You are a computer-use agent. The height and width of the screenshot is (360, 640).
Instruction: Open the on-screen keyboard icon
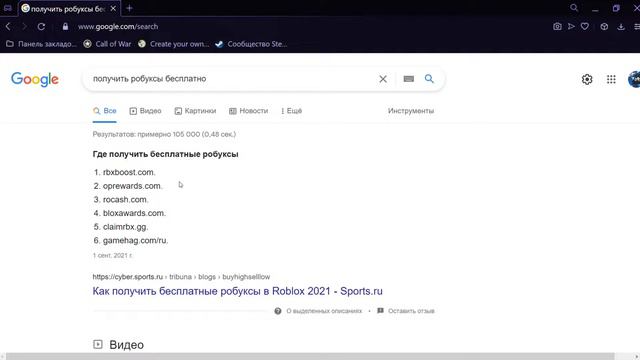409,79
